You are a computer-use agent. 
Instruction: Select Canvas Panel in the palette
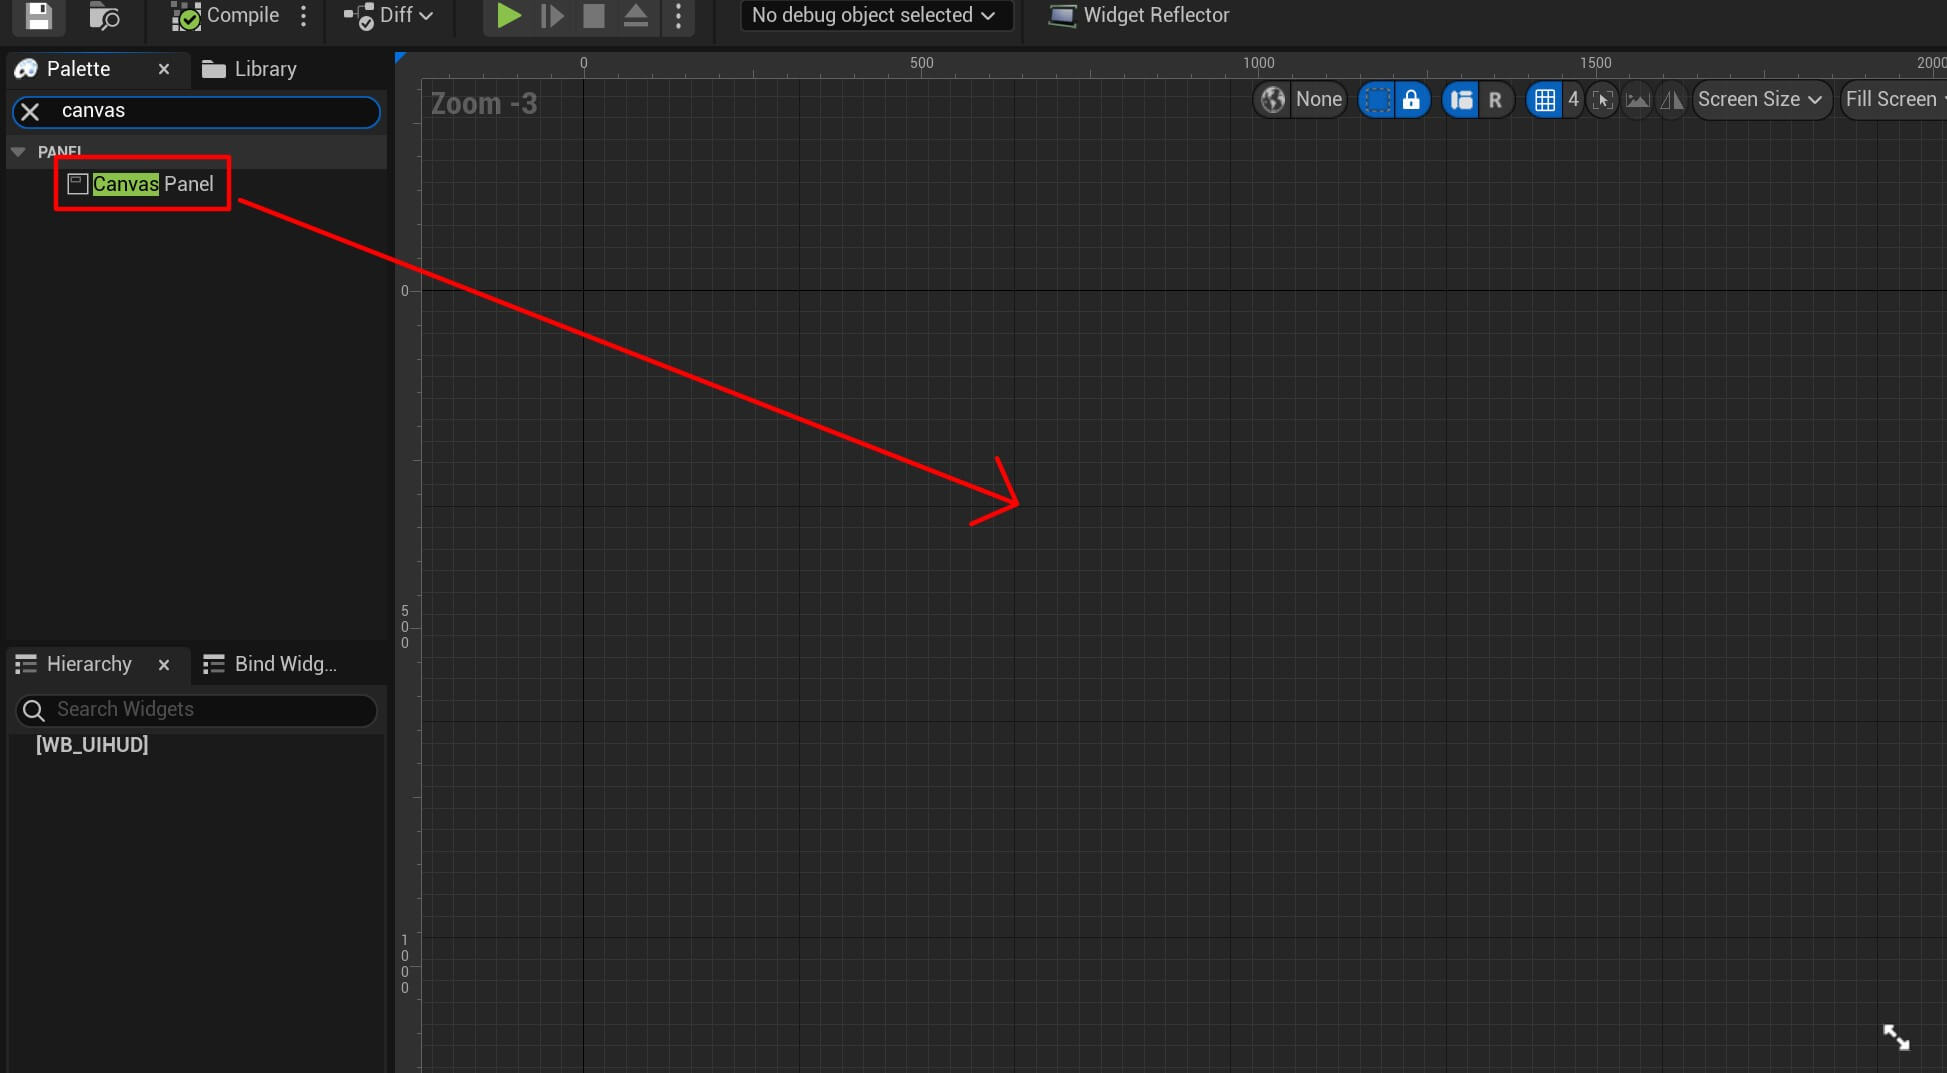click(141, 184)
